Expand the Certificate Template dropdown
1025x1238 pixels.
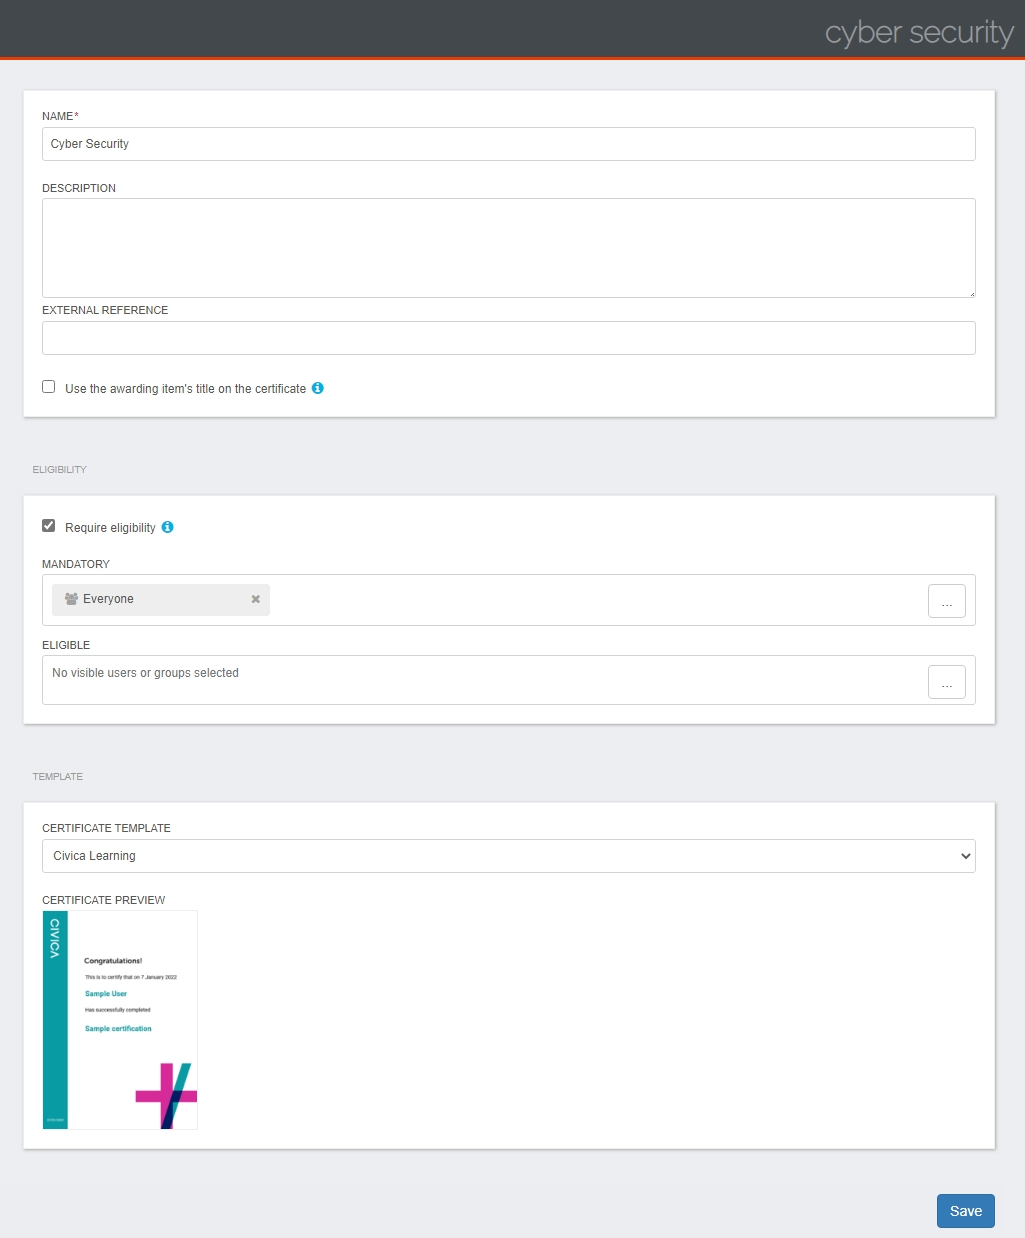point(508,856)
